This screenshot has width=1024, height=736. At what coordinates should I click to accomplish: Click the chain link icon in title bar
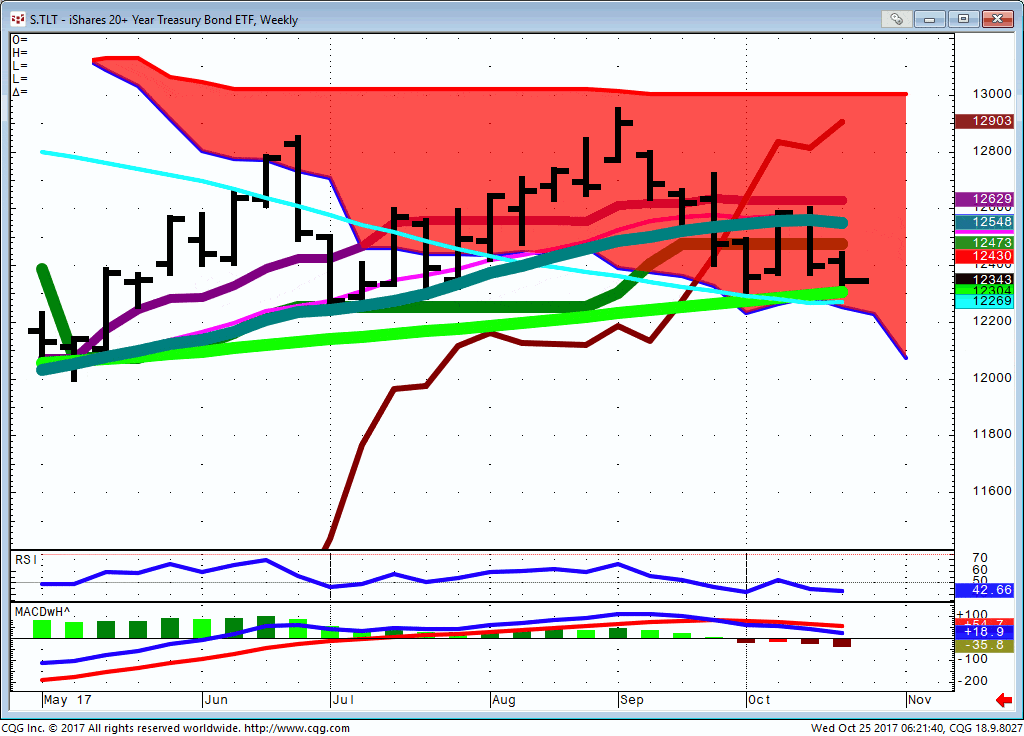coord(896,19)
